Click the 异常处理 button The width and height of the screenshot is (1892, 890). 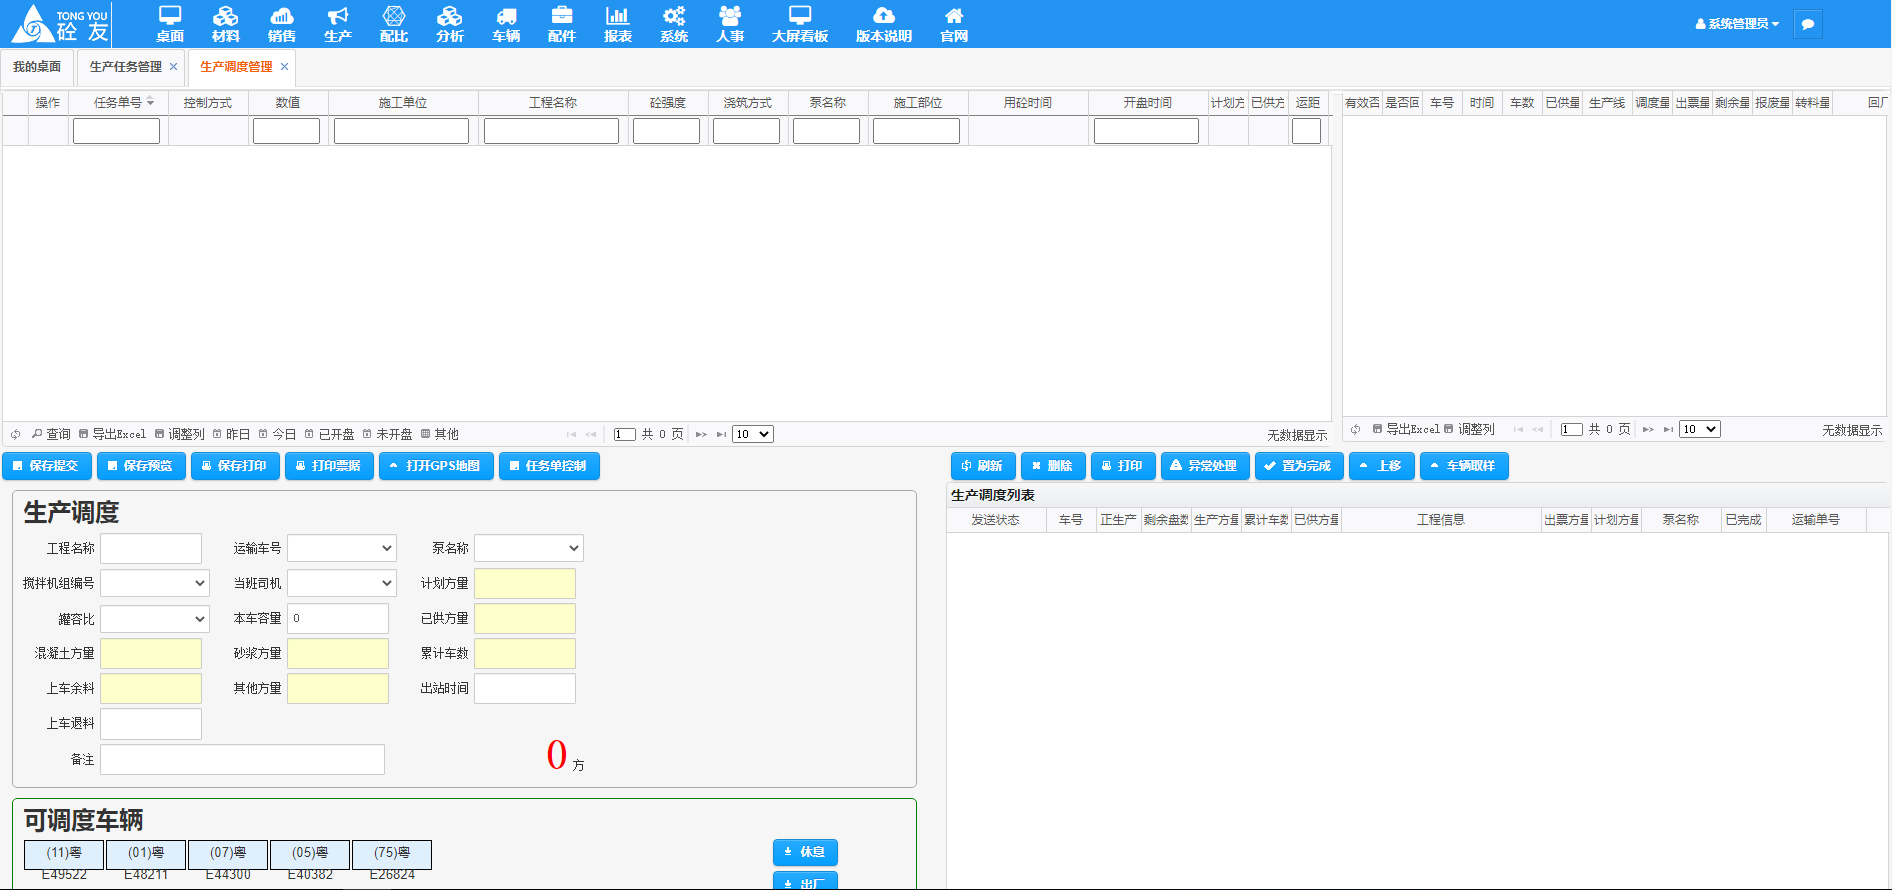1205,466
